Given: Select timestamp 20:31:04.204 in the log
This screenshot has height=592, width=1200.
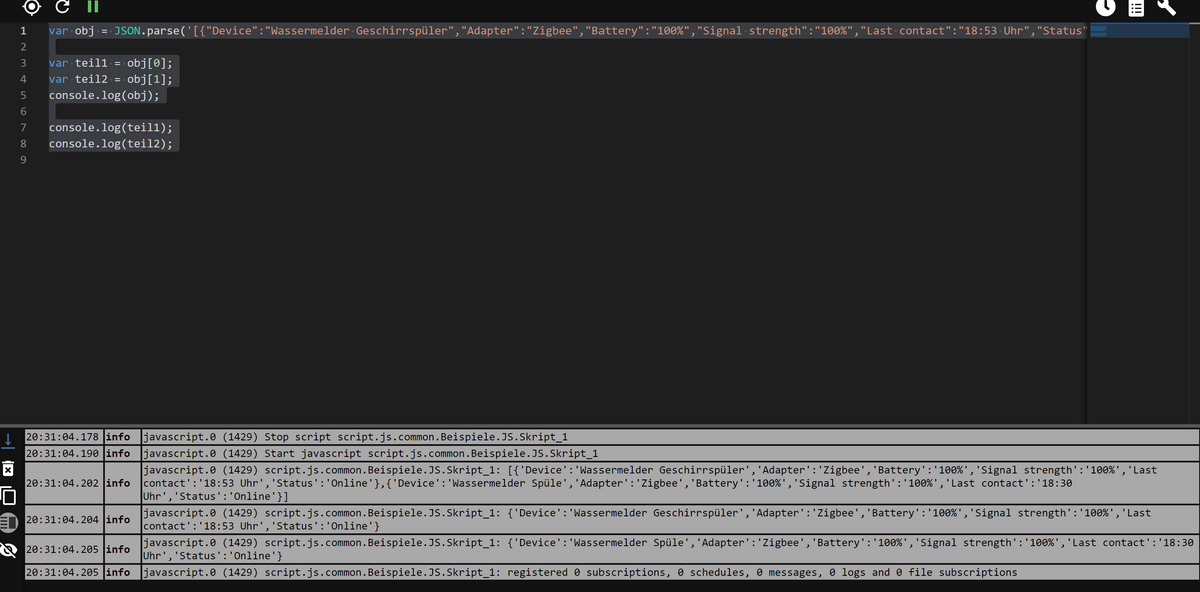Looking at the screenshot, I should (62, 520).
